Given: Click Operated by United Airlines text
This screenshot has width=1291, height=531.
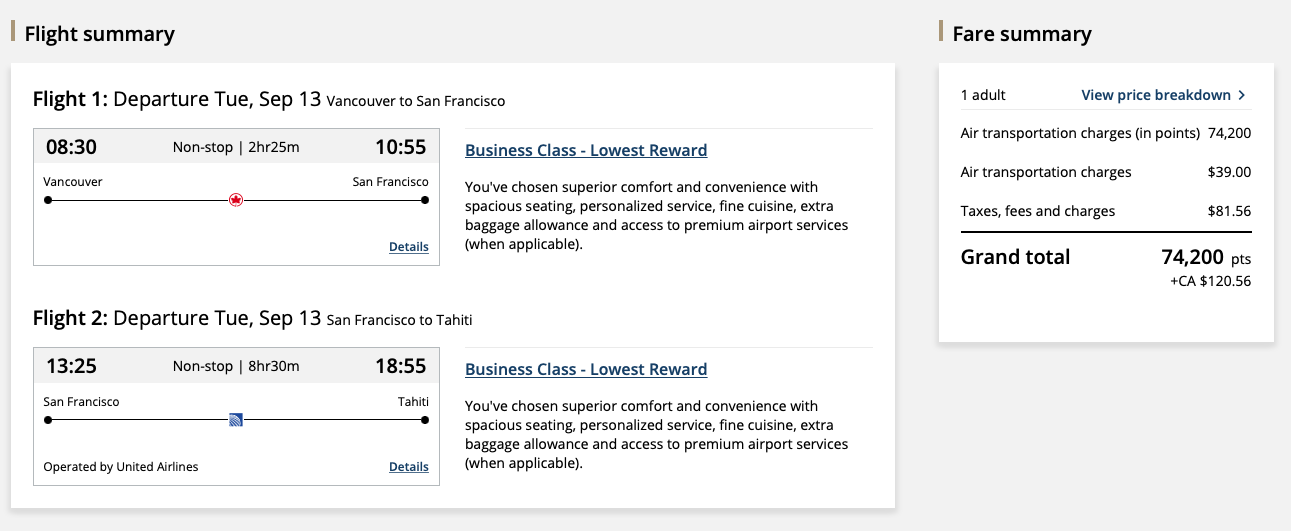Looking at the screenshot, I should pos(121,467).
